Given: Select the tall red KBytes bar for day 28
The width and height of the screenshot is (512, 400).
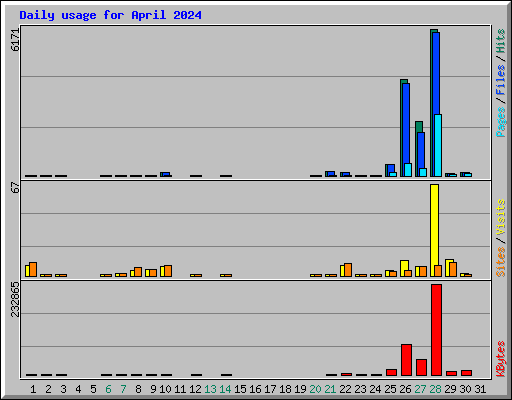Looking at the screenshot, I should click(436, 330).
